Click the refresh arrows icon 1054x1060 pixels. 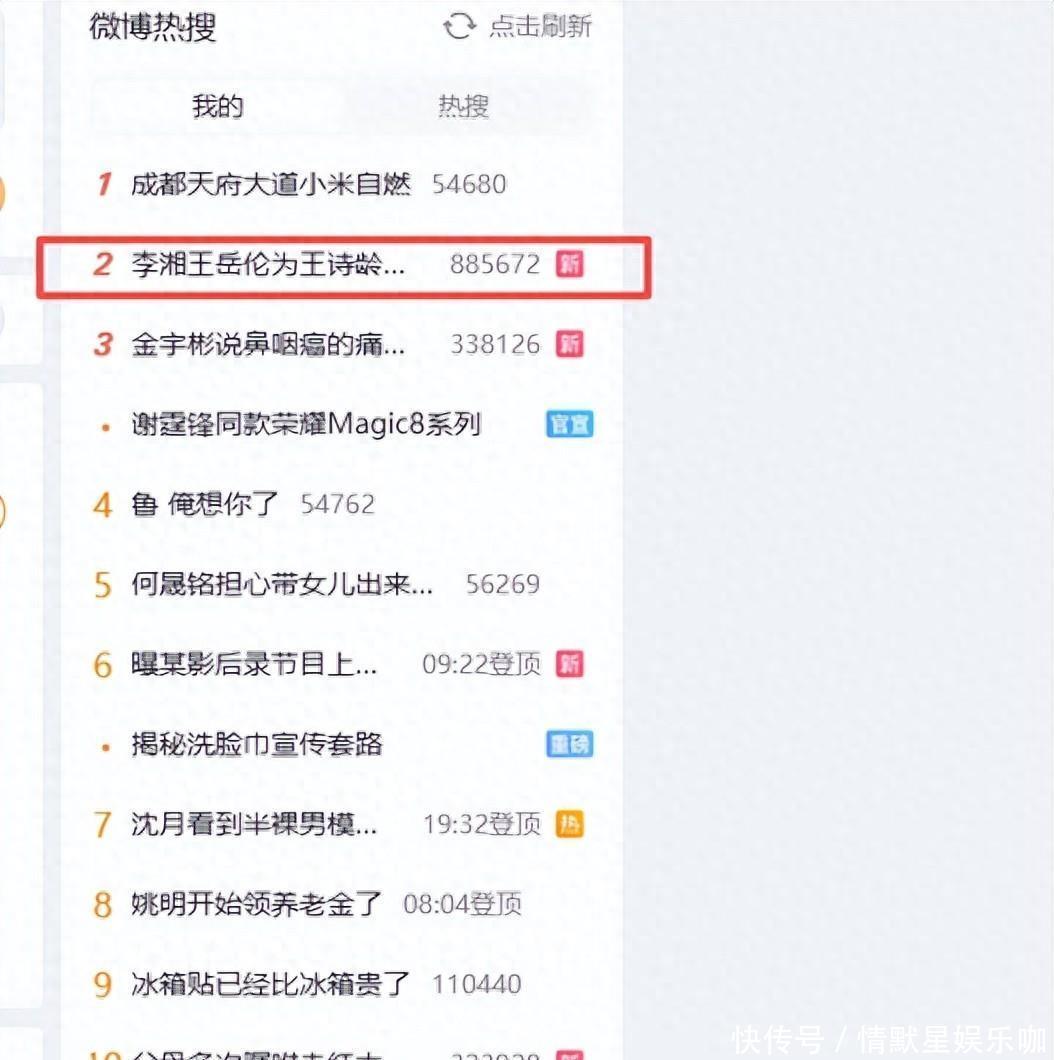[459, 26]
